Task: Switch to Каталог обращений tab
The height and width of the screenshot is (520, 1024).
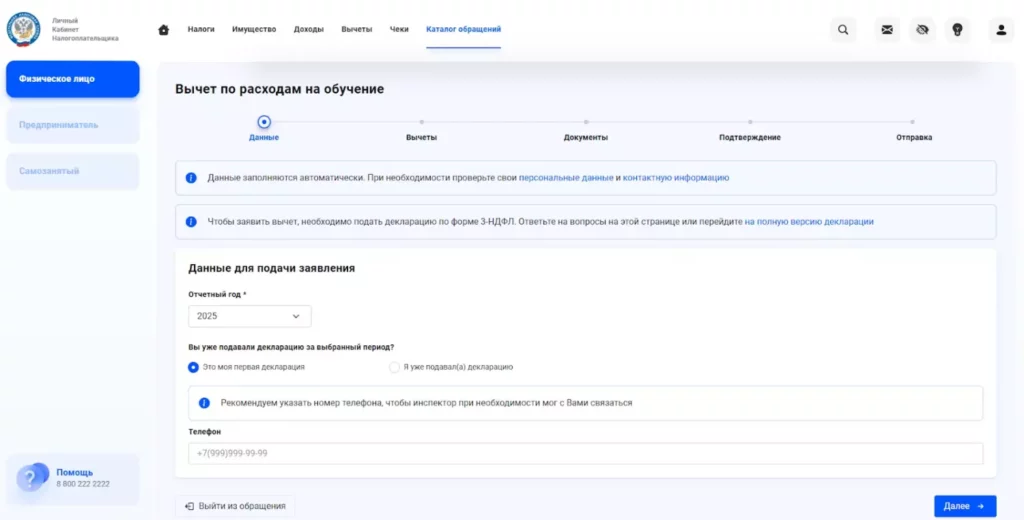Action: pos(463,30)
